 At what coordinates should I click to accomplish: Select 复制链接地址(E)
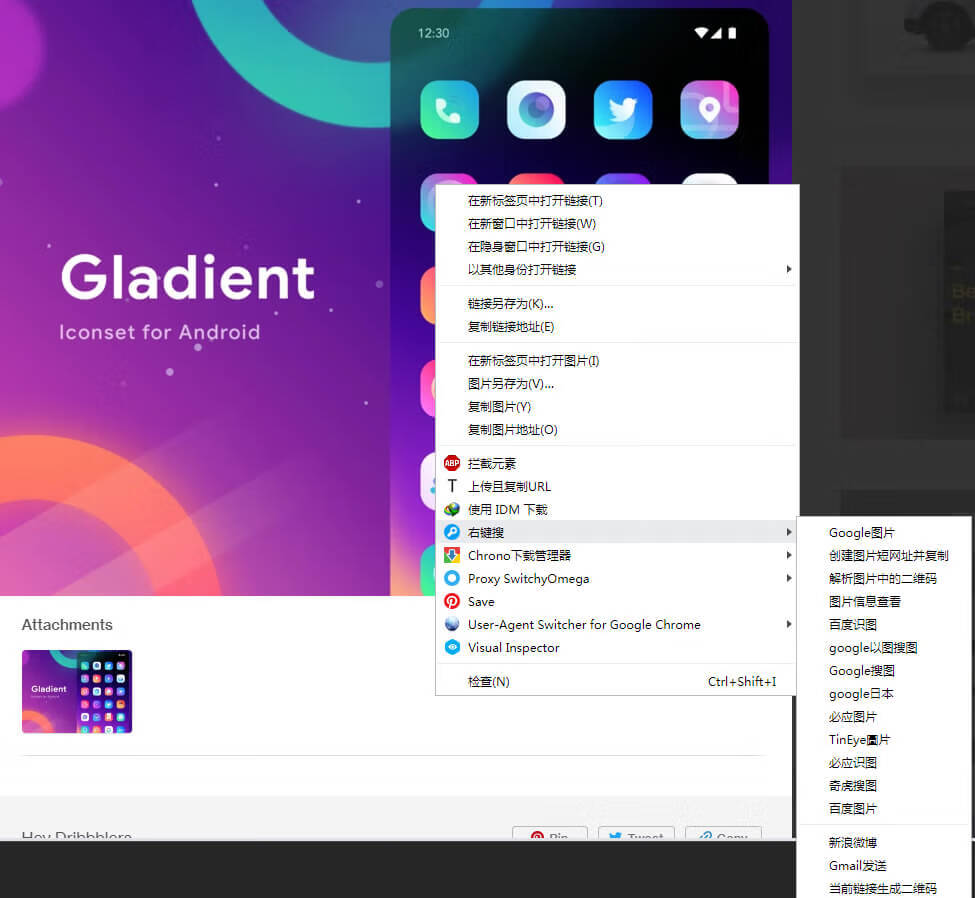[x=617, y=327]
